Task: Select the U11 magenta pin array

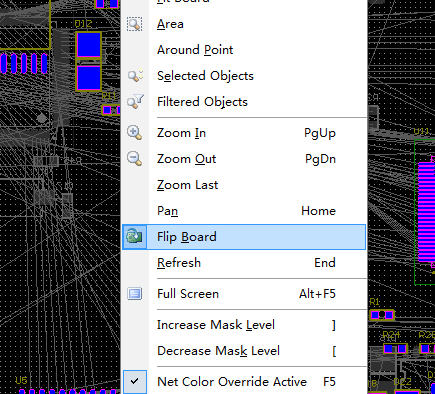Action: [426, 212]
